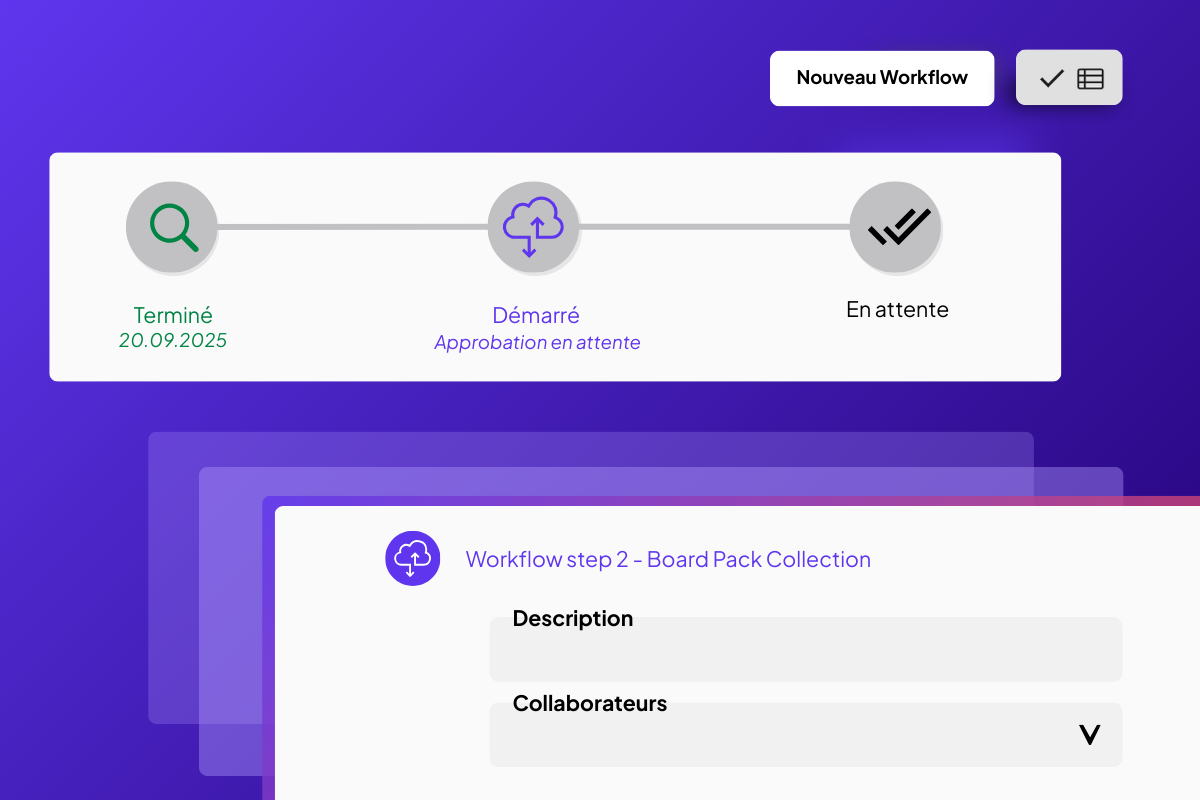Select the Démarré status label
This screenshot has width=1200, height=800.
[536, 315]
